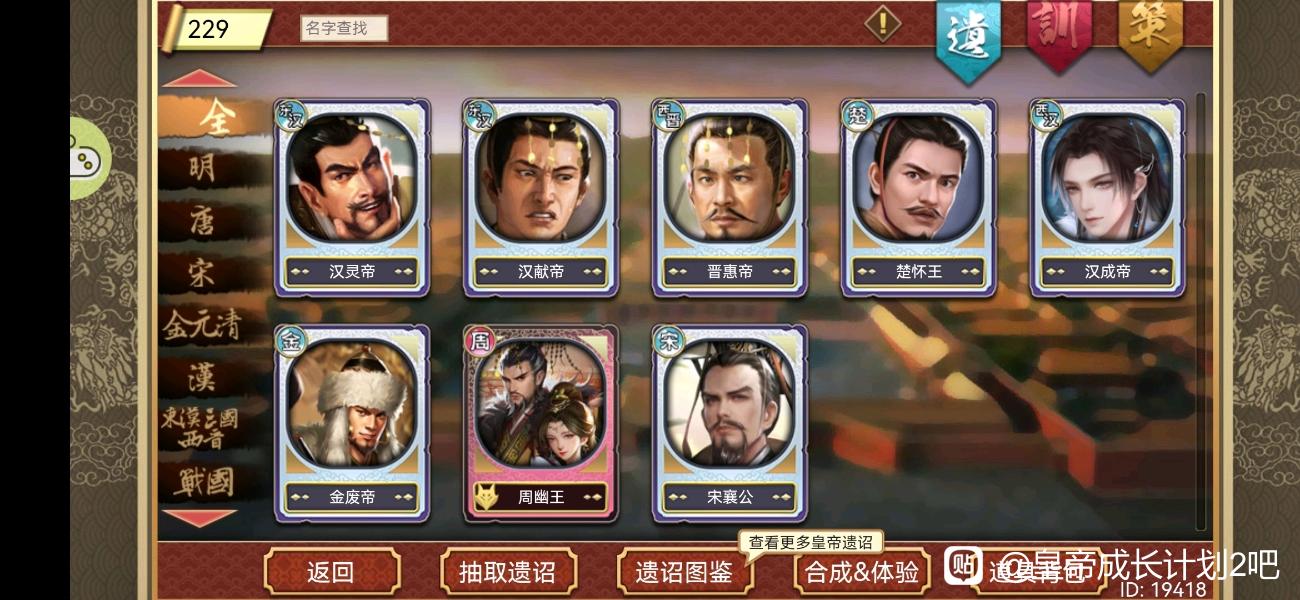Choose the 戰國 category tab
This screenshot has width=1300, height=600.
pyautogui.click(x=203, y=481)
